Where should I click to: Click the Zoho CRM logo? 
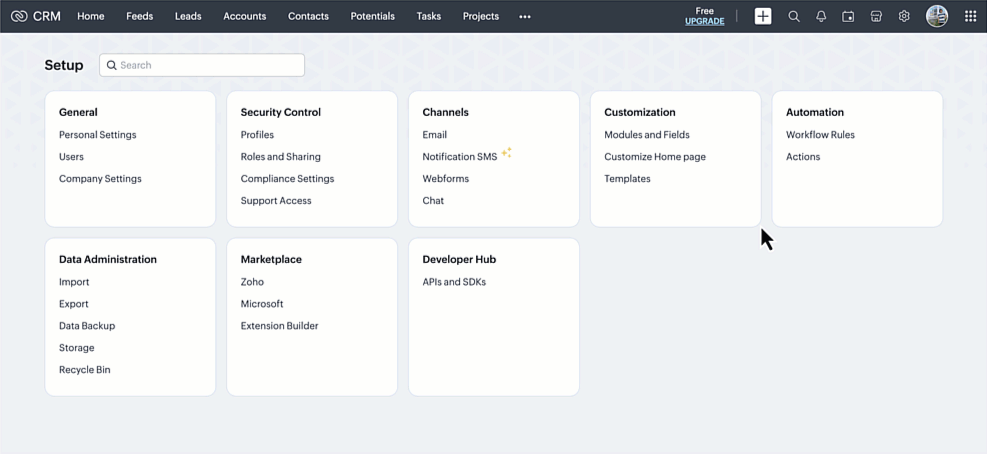(x=35, y=16)
